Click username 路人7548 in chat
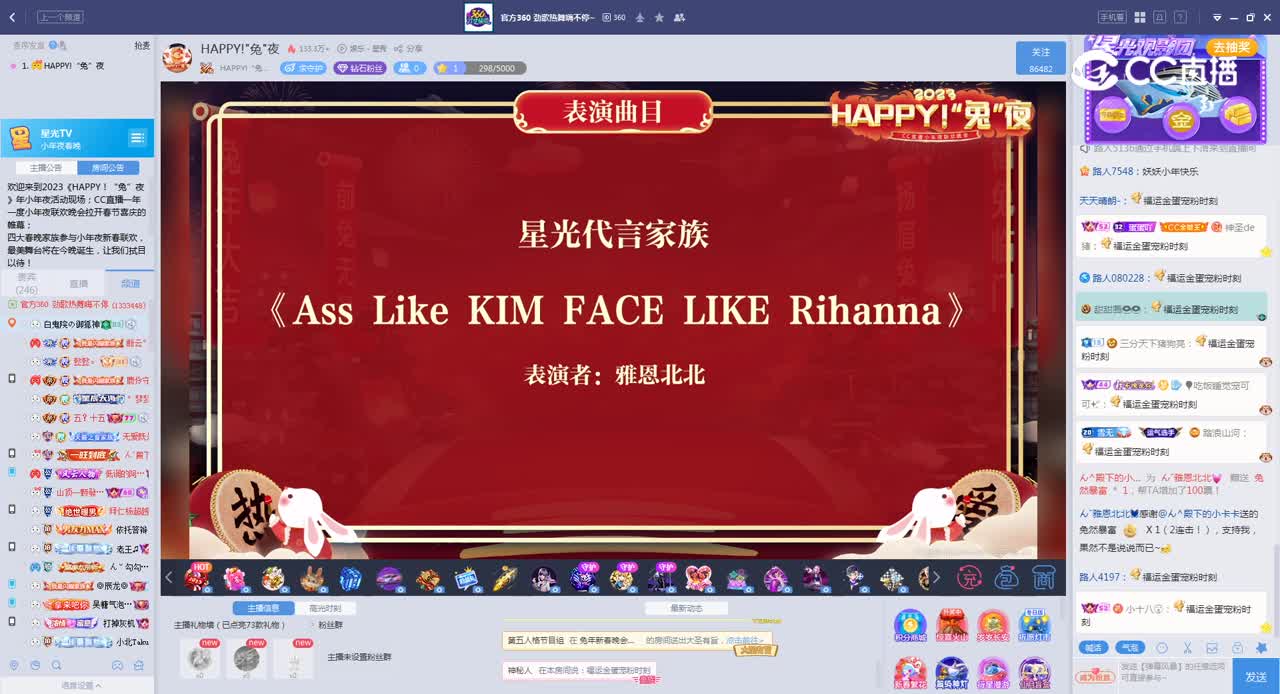 [x=1112, y=171]
